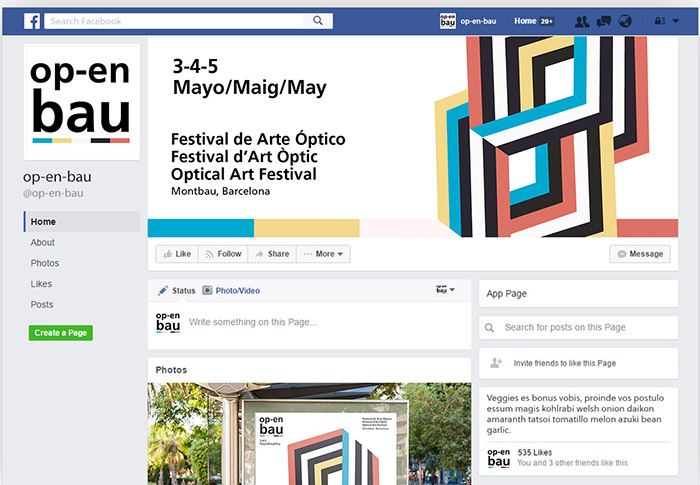Select Photos in the left sidebar
Screen dimensions: 700x485
[x=45, y=263]
